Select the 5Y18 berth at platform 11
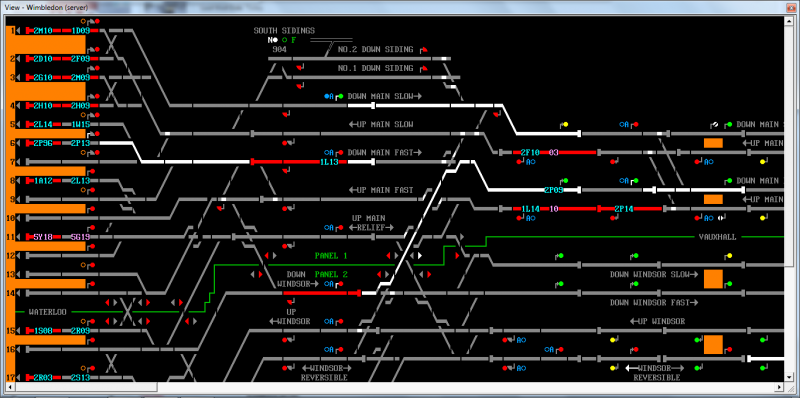 tap(42, 237)
